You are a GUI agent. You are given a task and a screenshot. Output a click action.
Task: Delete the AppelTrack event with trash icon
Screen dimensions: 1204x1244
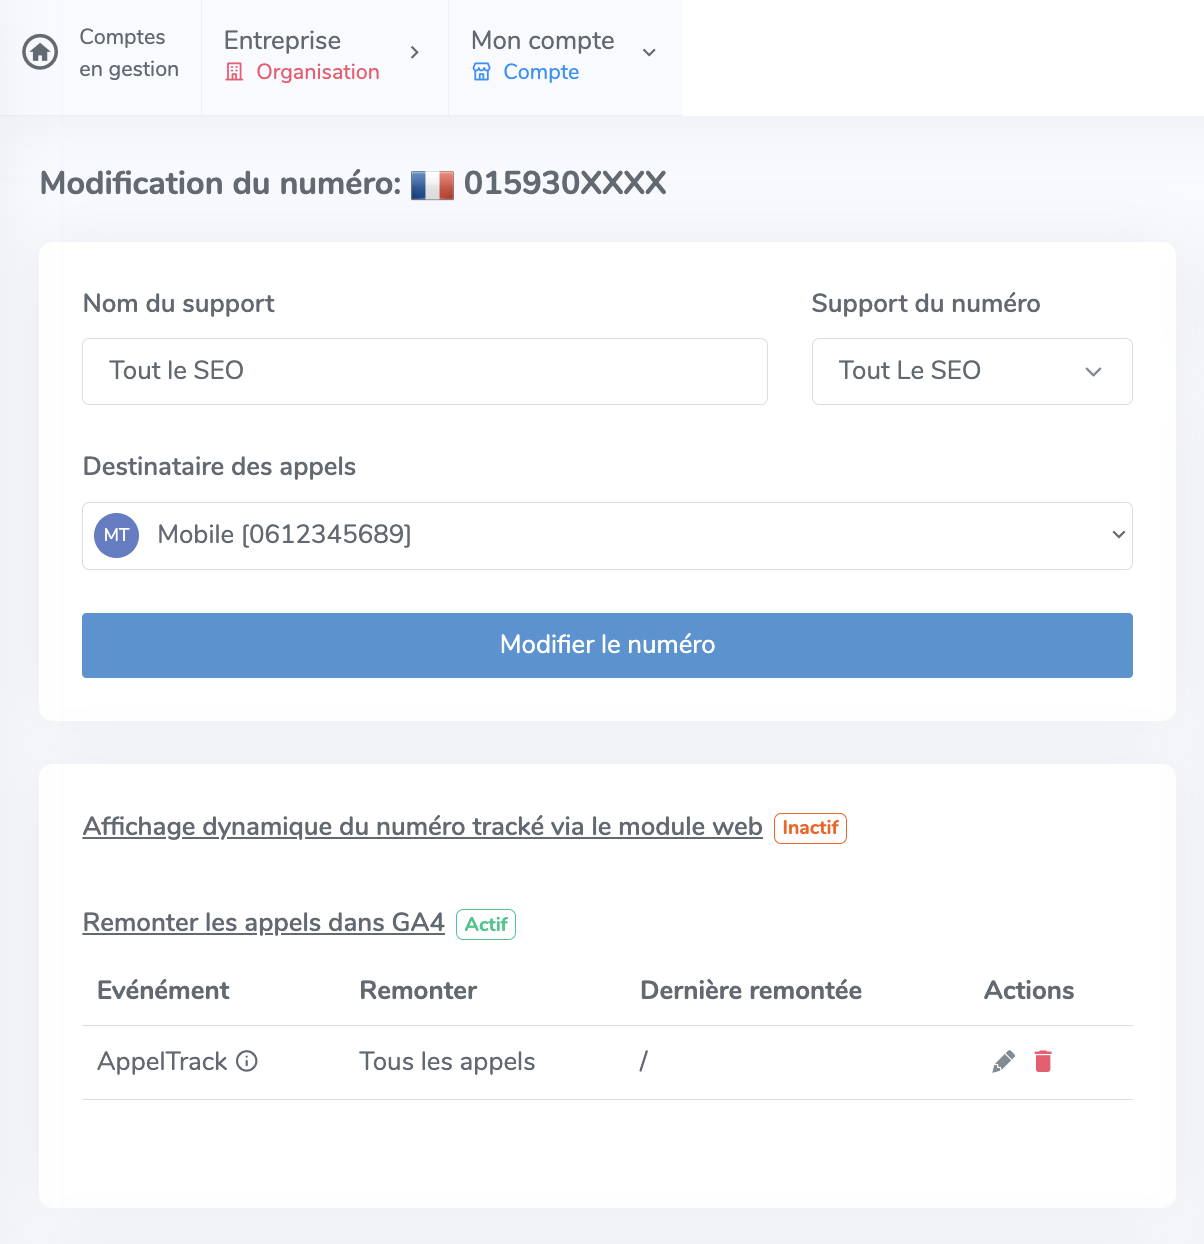click(1043, 1061)
